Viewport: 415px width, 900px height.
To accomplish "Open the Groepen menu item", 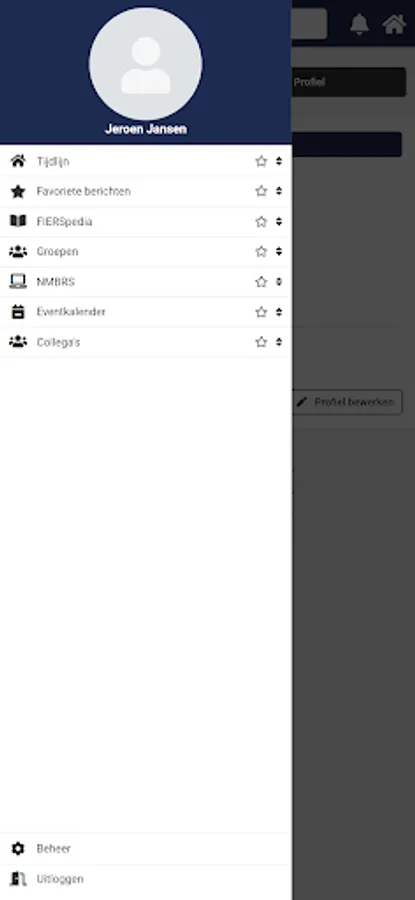I will tap(146, 251).
